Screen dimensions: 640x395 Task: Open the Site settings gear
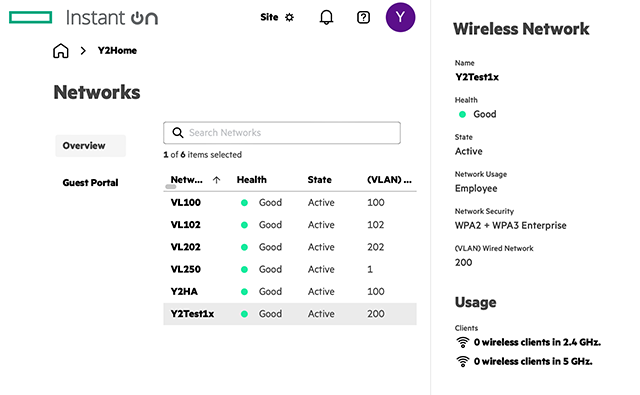[x=289, y=17]
